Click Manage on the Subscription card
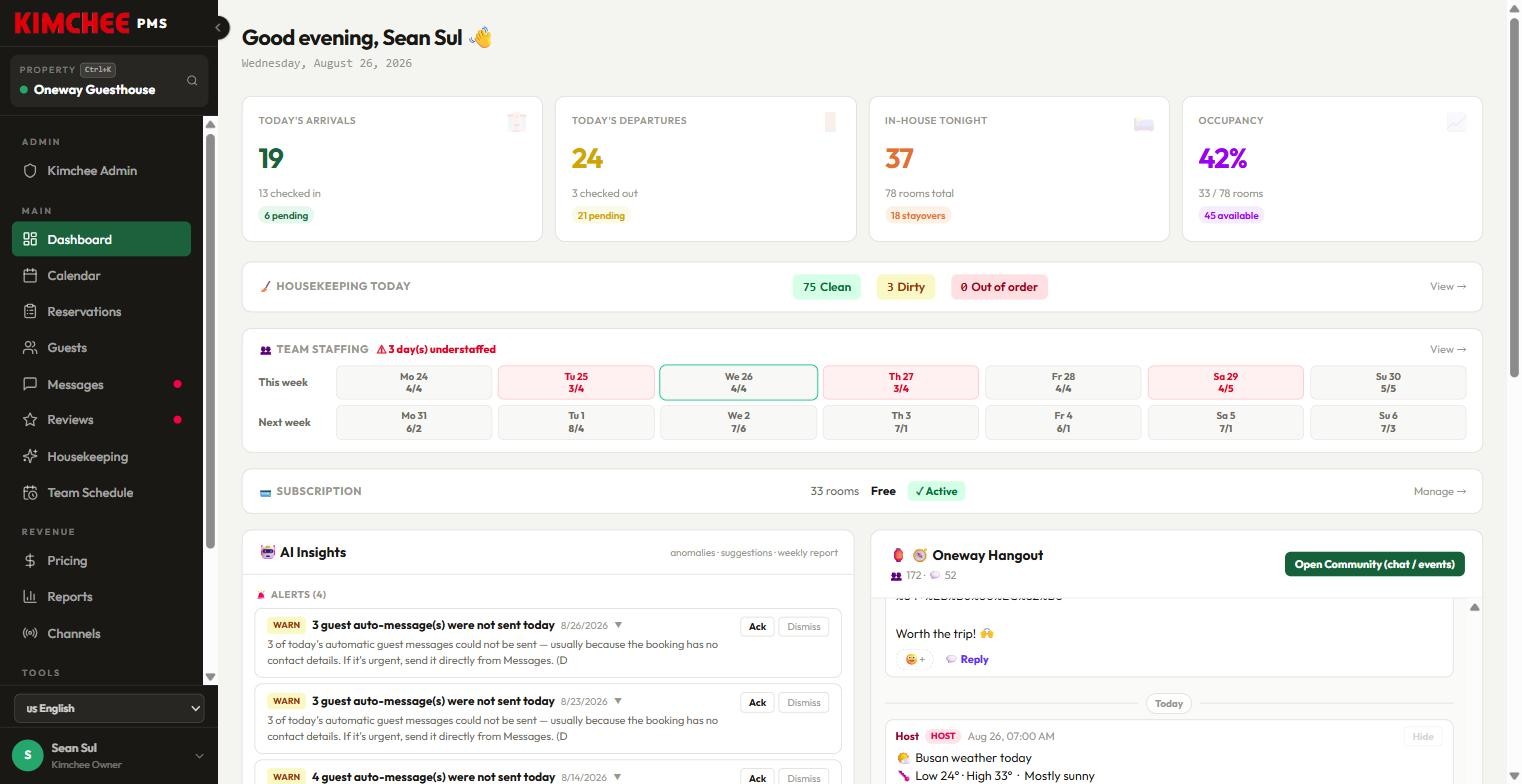The height and width of the screenshot is (784, 1522). point(1440,492)
